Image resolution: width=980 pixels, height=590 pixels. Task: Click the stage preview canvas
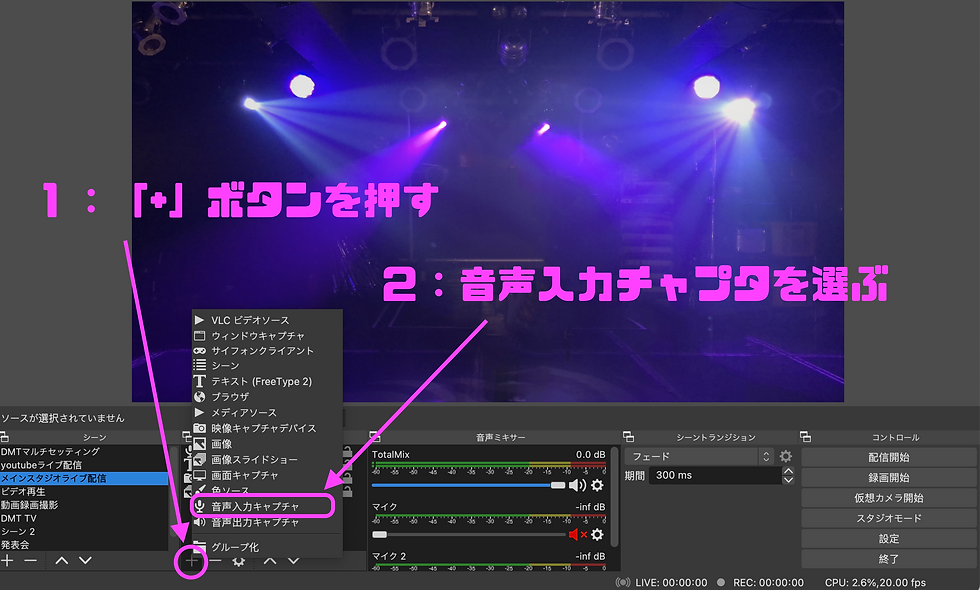coord(488,201)
